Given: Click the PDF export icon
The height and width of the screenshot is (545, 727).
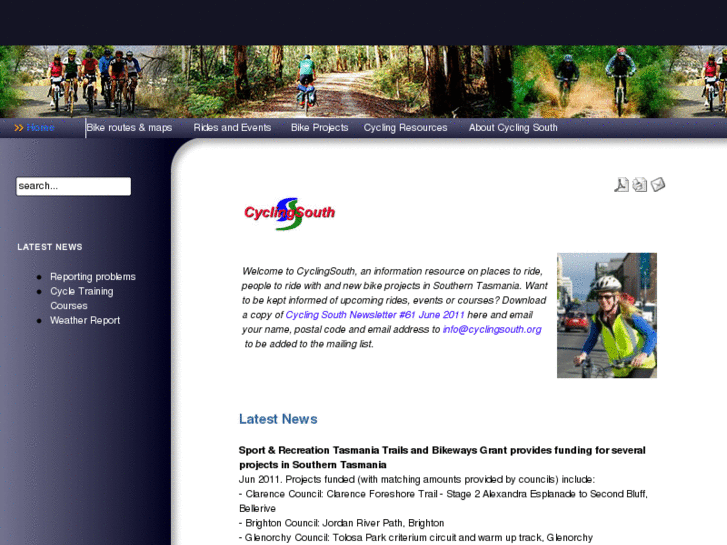Looking at the screenshot, I should 621,185.
